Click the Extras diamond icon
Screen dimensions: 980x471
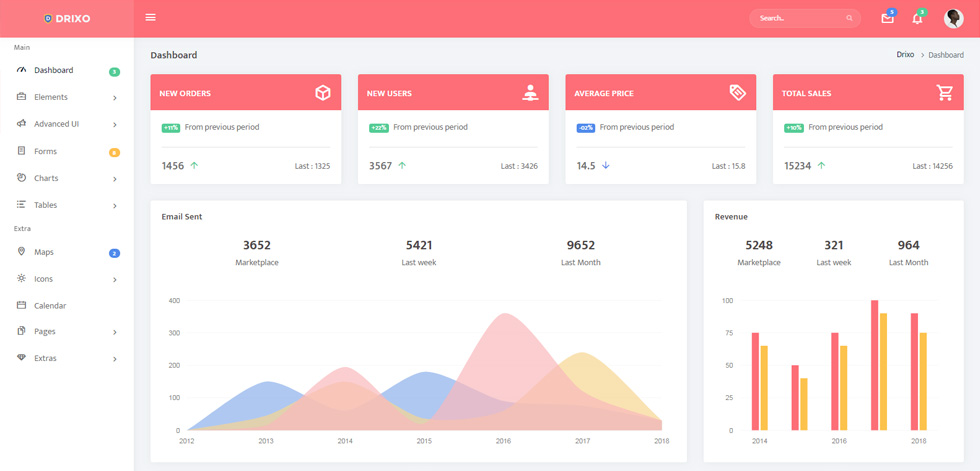(21, 357)
